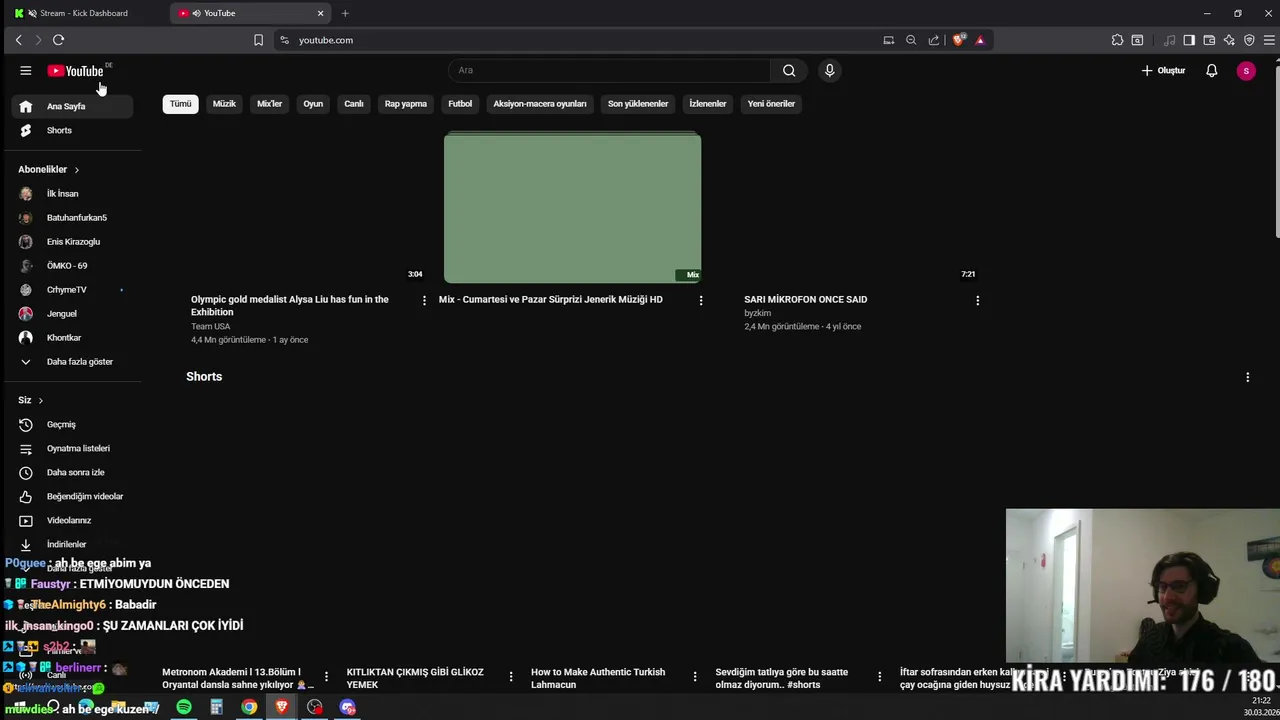Open options for Turkish Lahmacun short

pos(695,677)
